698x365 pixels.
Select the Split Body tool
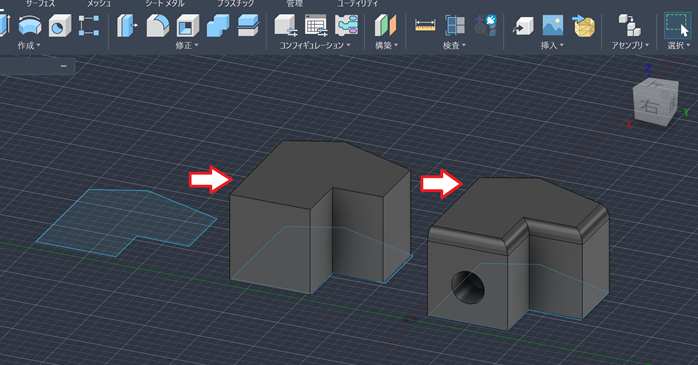pos(248,25)
